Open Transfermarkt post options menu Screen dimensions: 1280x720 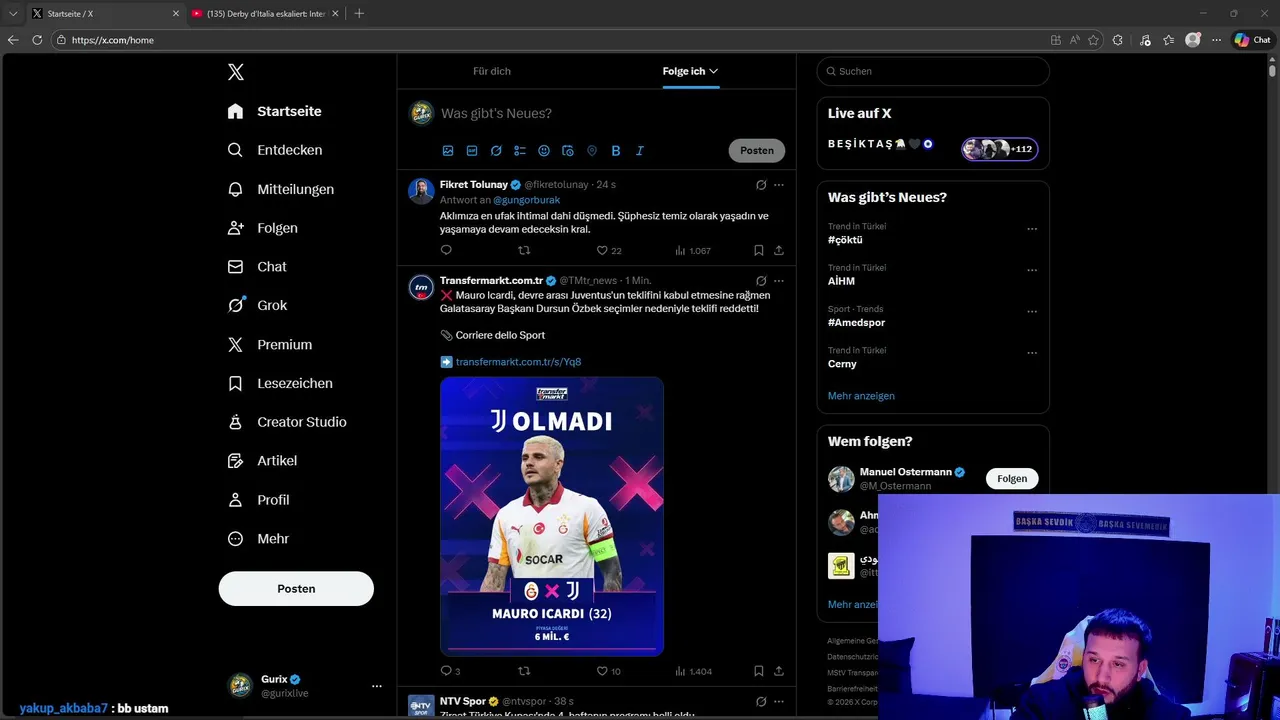779,281
